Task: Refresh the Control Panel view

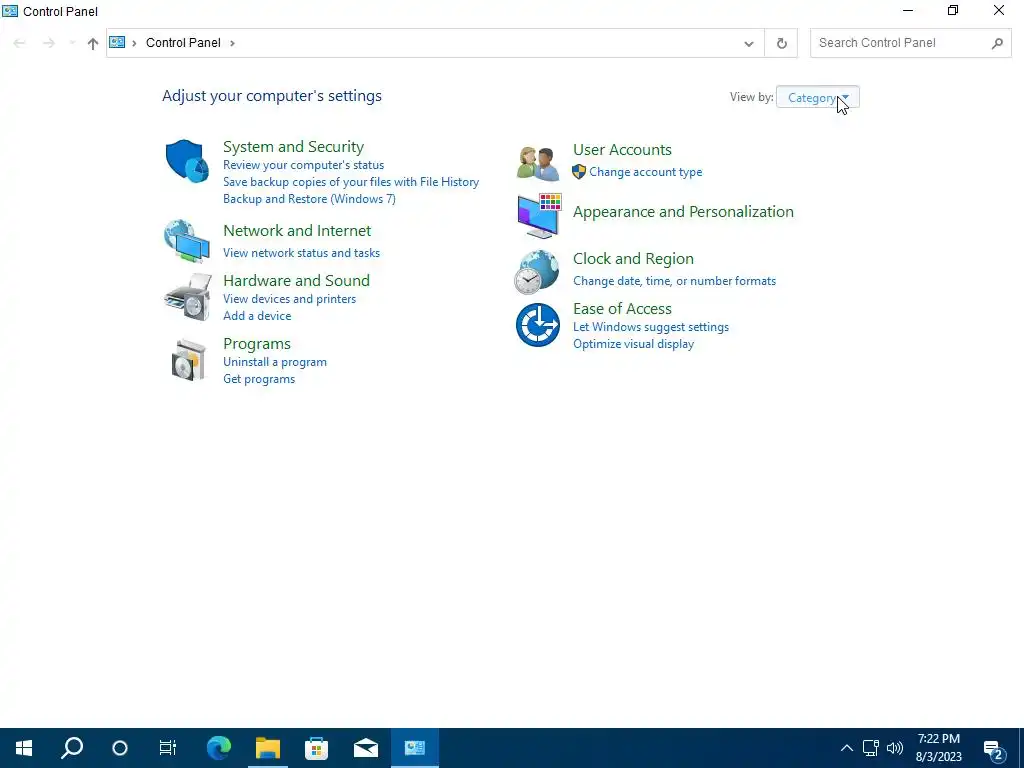Action: click(x=781, y=43)
